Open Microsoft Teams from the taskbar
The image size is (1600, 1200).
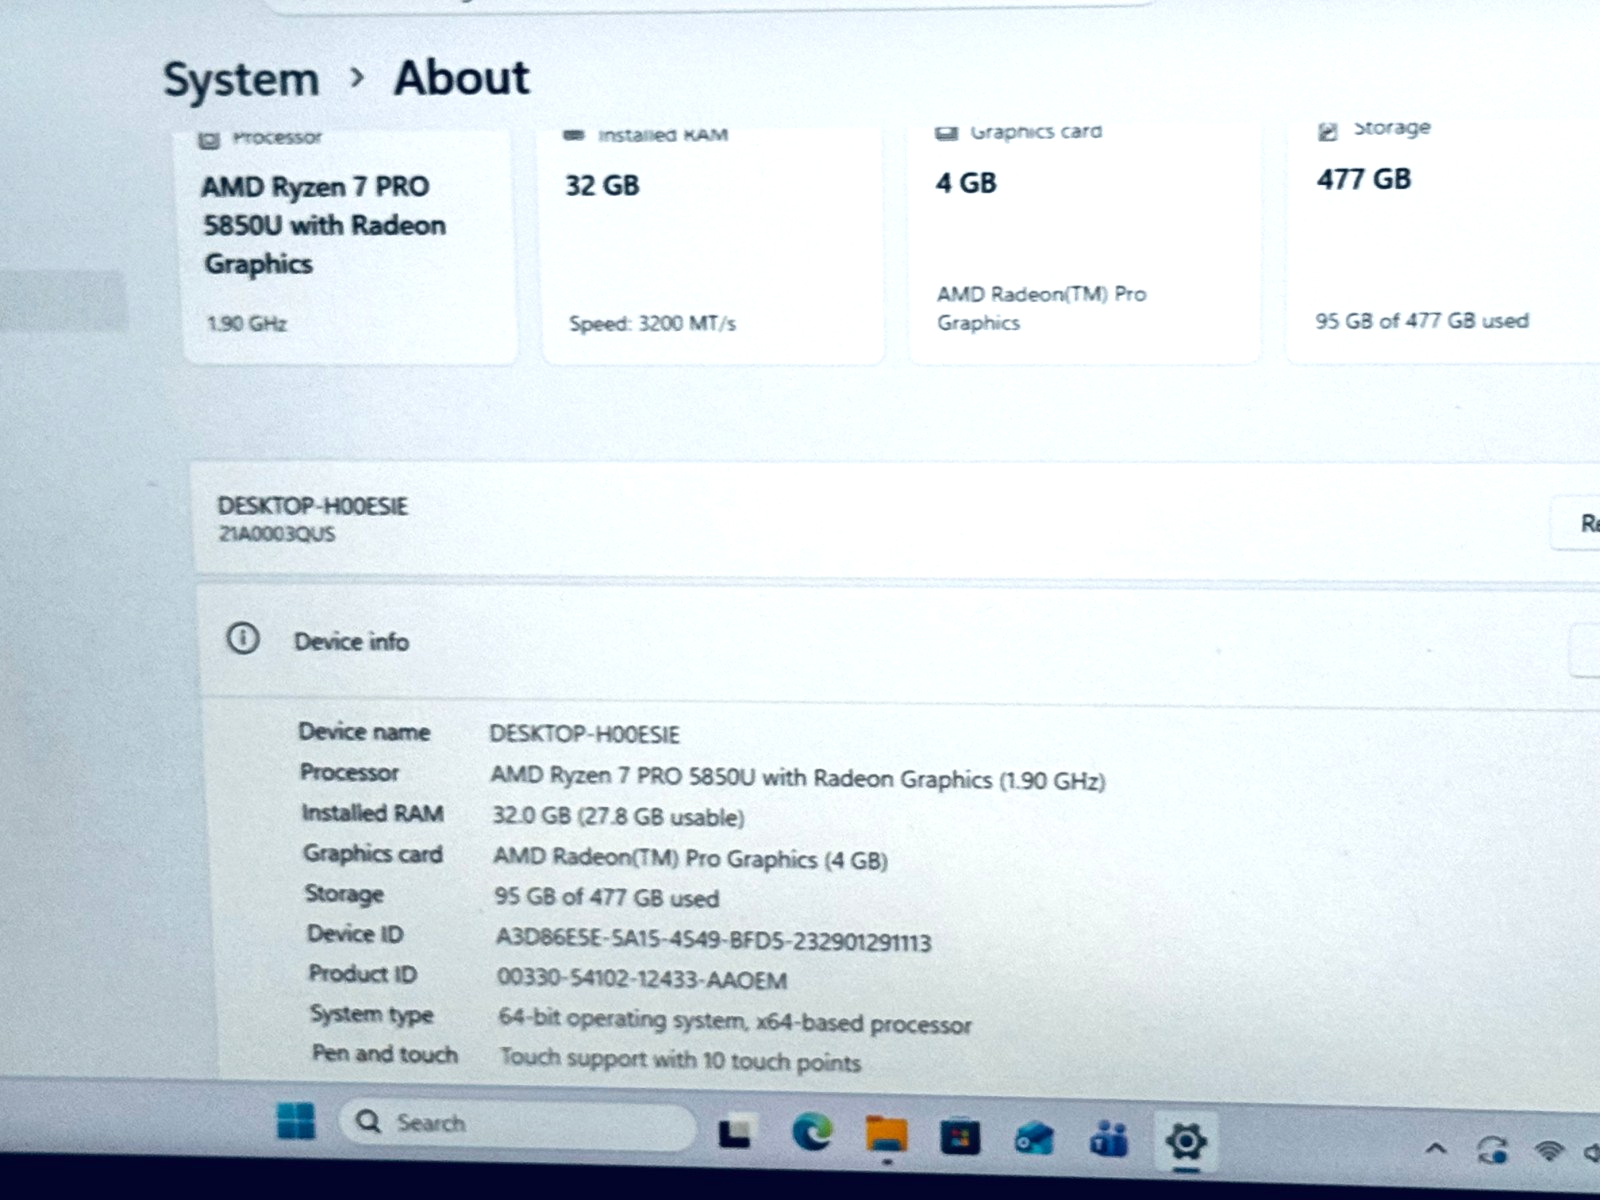(1109, 1139)
